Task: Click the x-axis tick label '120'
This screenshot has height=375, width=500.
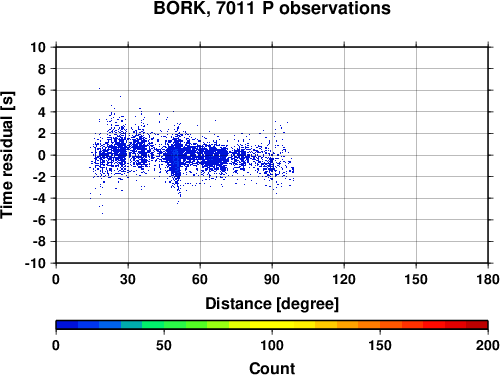Action: (x=344, y=279)
